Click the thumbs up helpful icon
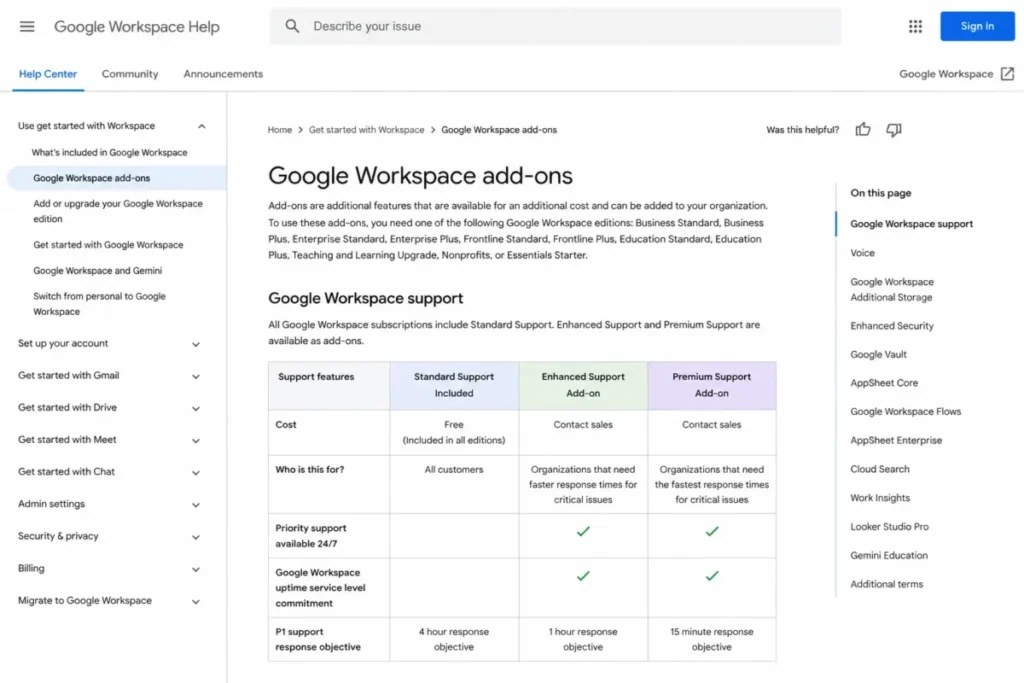This screenshot has height=683, width=1024. pos(863,129)
